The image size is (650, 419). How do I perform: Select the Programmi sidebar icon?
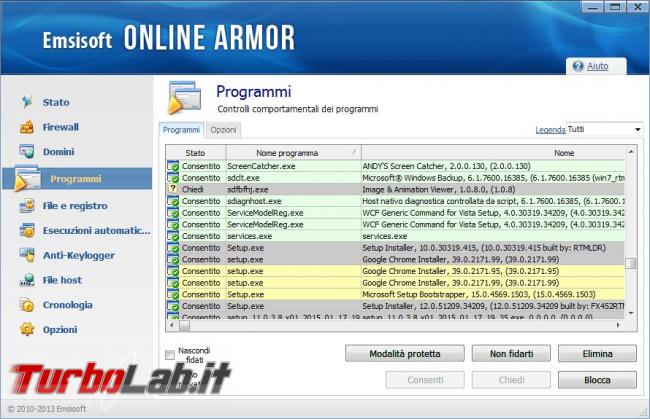[27, 179]
